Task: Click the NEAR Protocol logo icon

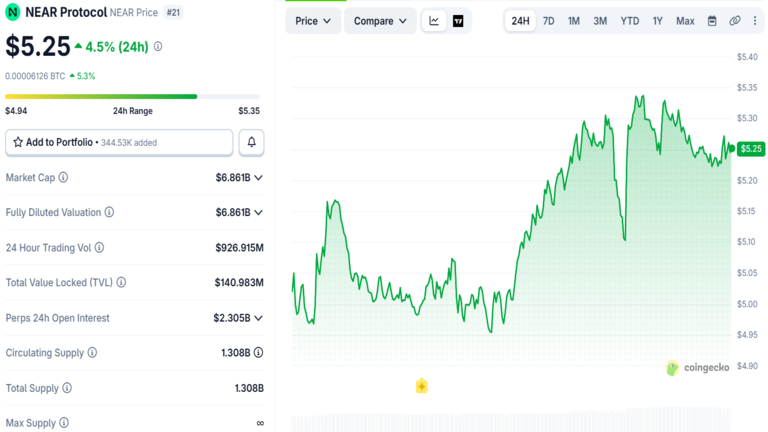Action: click(13, 12)
